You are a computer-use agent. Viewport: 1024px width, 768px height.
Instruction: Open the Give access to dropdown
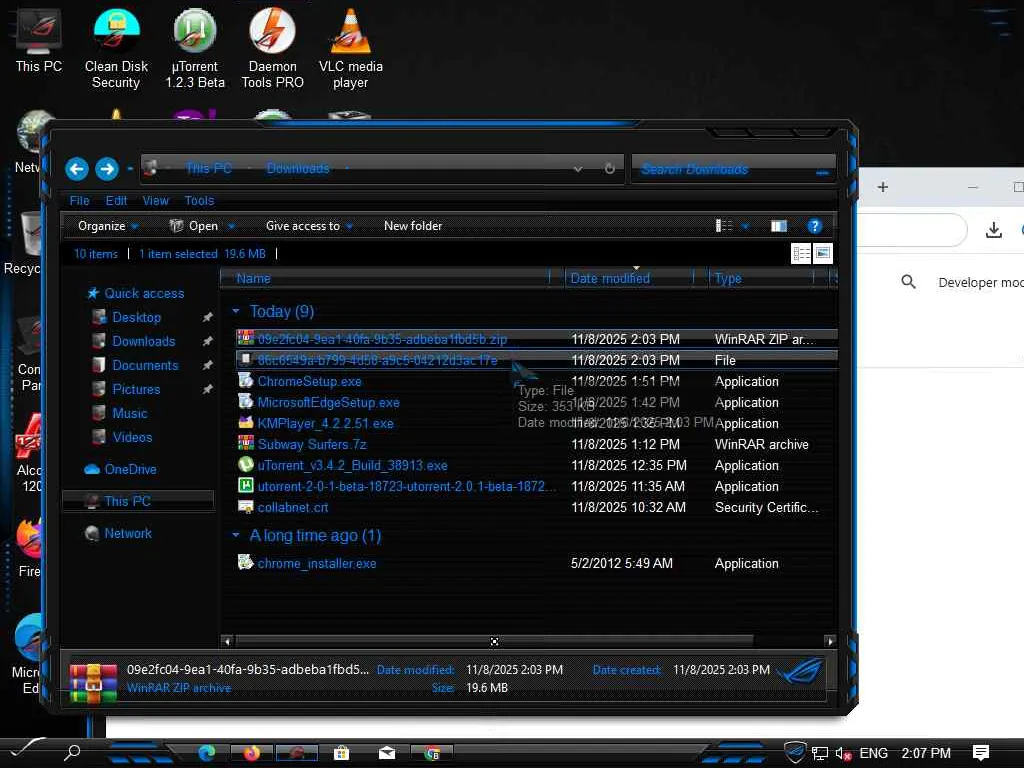(310, 226)
